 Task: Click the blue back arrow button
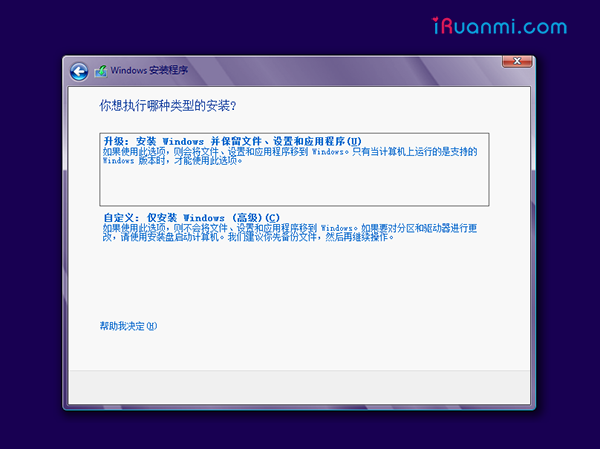click(x=79, y=71)
